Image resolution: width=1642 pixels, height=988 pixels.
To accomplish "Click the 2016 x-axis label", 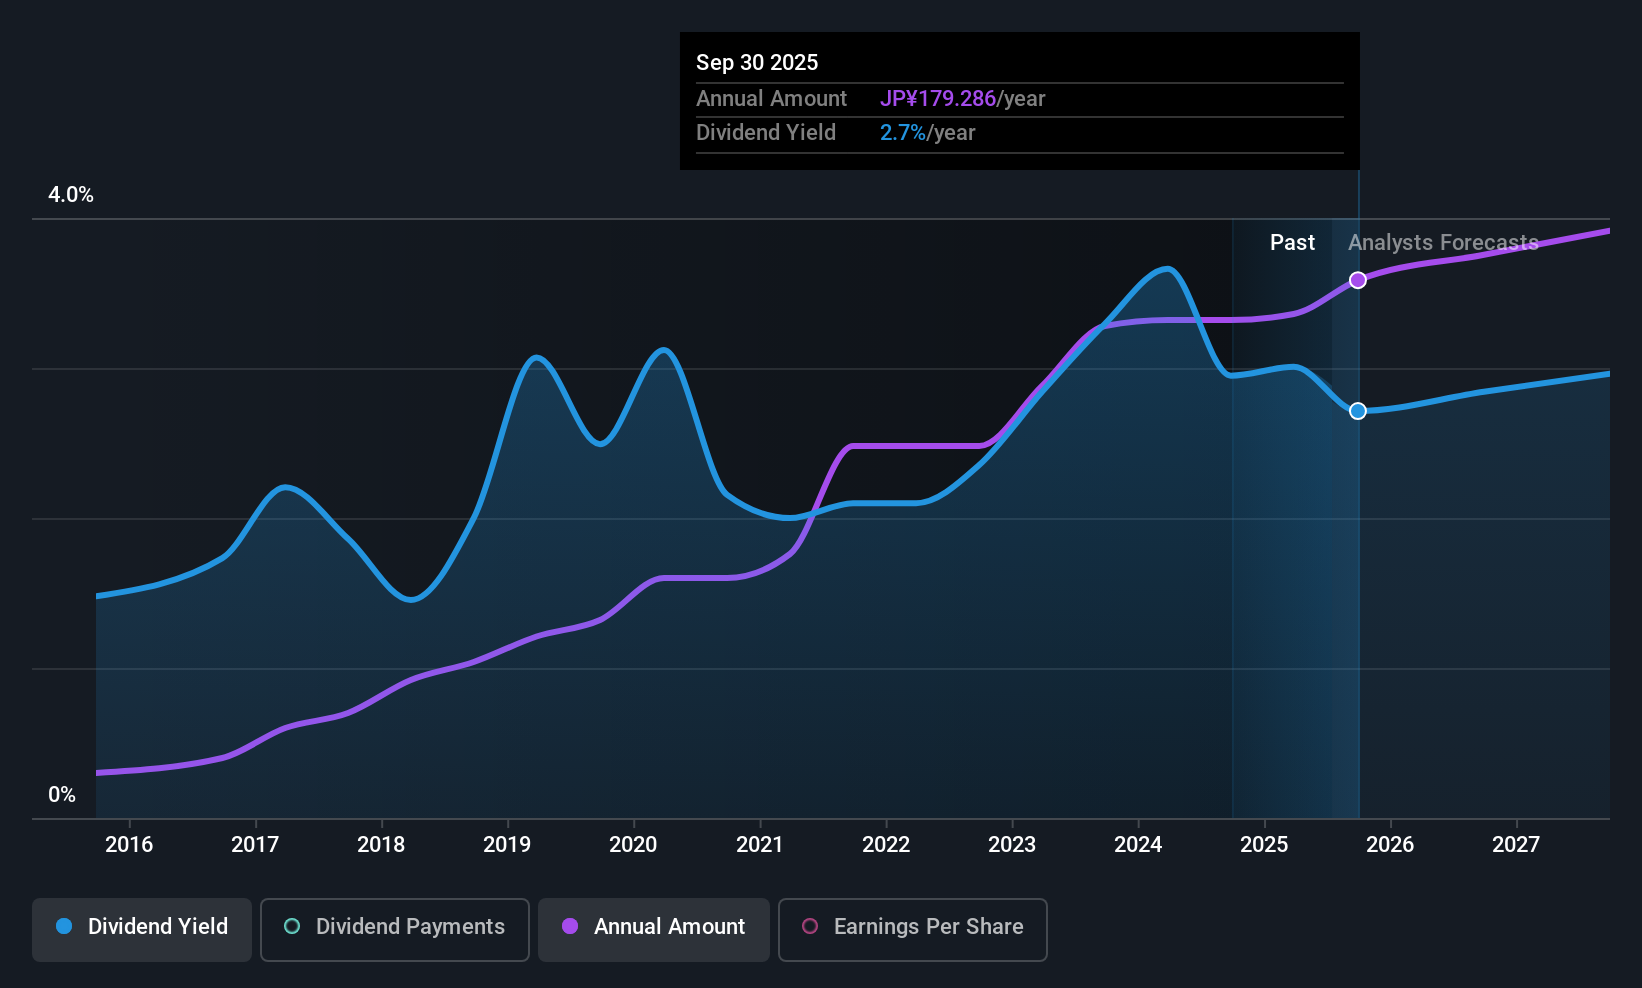I will [129, 844].
